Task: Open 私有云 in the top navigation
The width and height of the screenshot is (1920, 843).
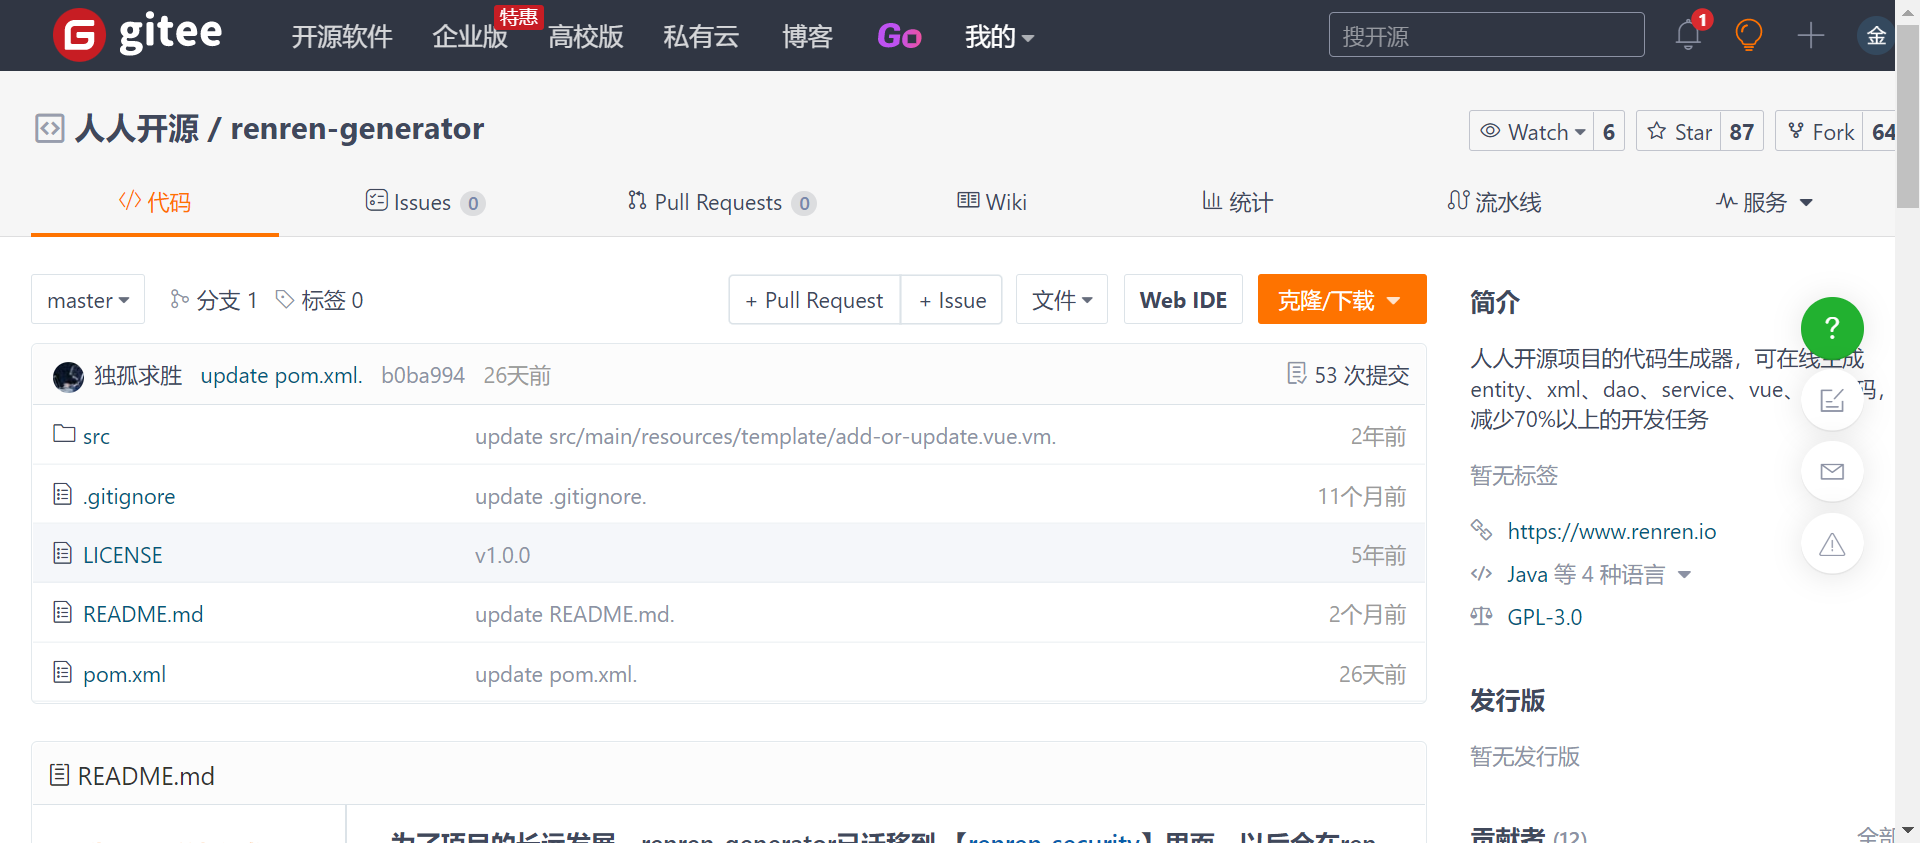Action: tap(701, 37)
